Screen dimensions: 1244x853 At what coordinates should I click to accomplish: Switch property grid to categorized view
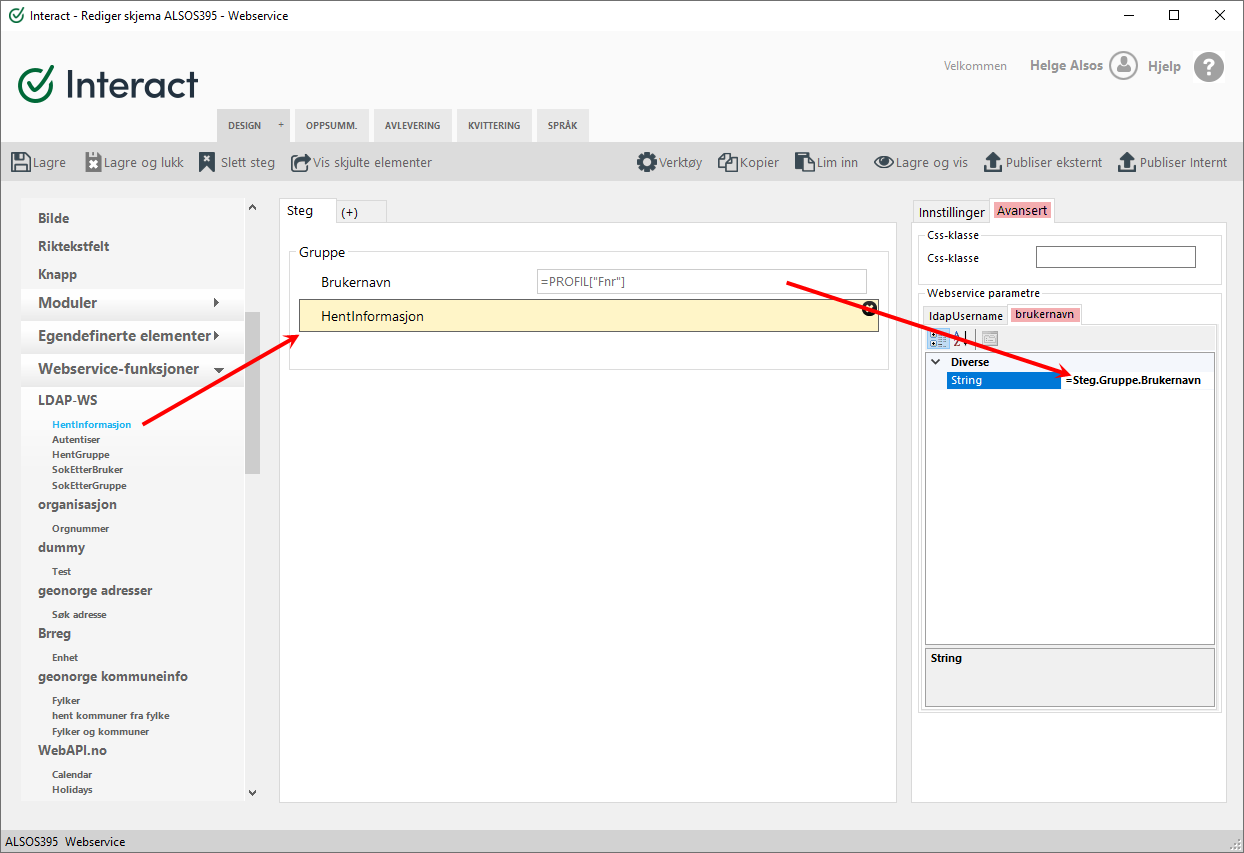click(x=939, y=338)
